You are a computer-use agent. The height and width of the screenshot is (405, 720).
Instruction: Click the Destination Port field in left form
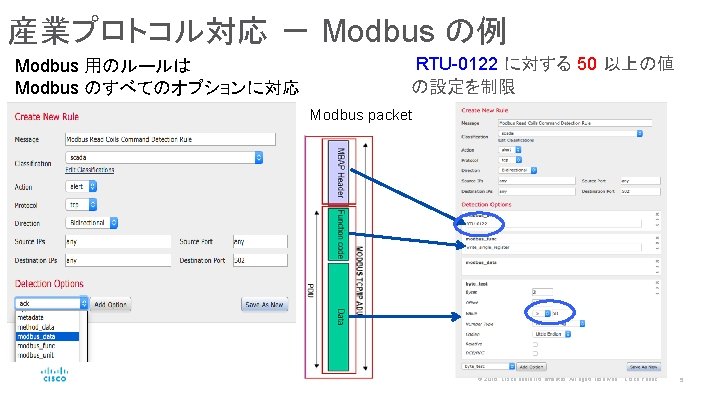pos(260,260)
